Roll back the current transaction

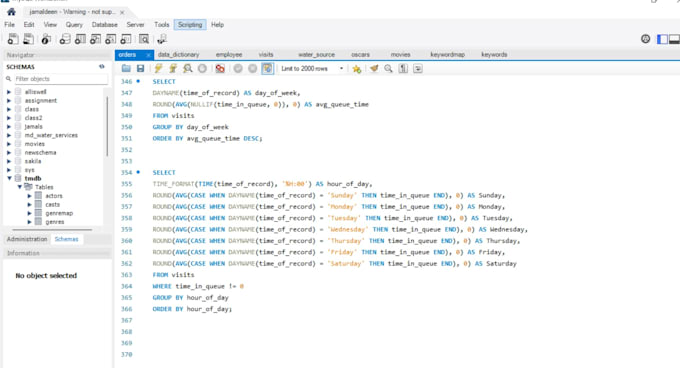tap(252, 68)
